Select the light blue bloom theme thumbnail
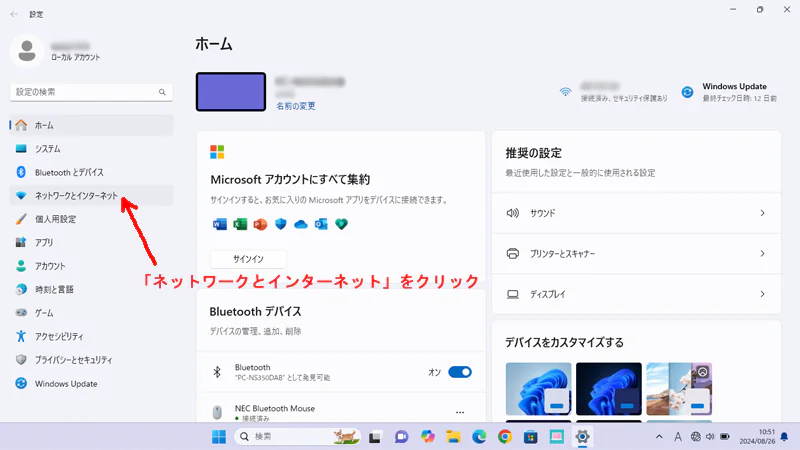This screenshot has height=450, width=800. coord(538,389)
